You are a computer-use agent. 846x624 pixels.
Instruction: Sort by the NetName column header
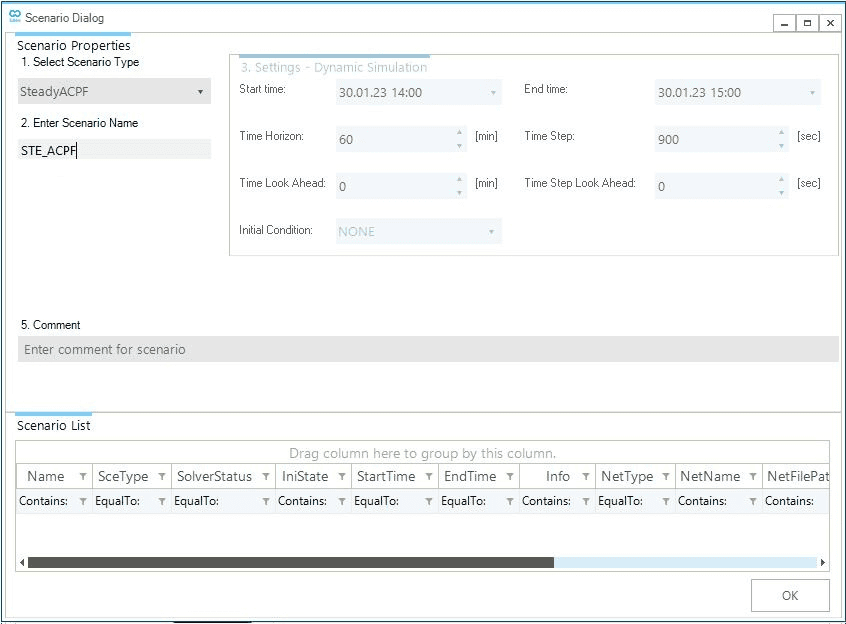pyautogui.click(x=709, y=477)
